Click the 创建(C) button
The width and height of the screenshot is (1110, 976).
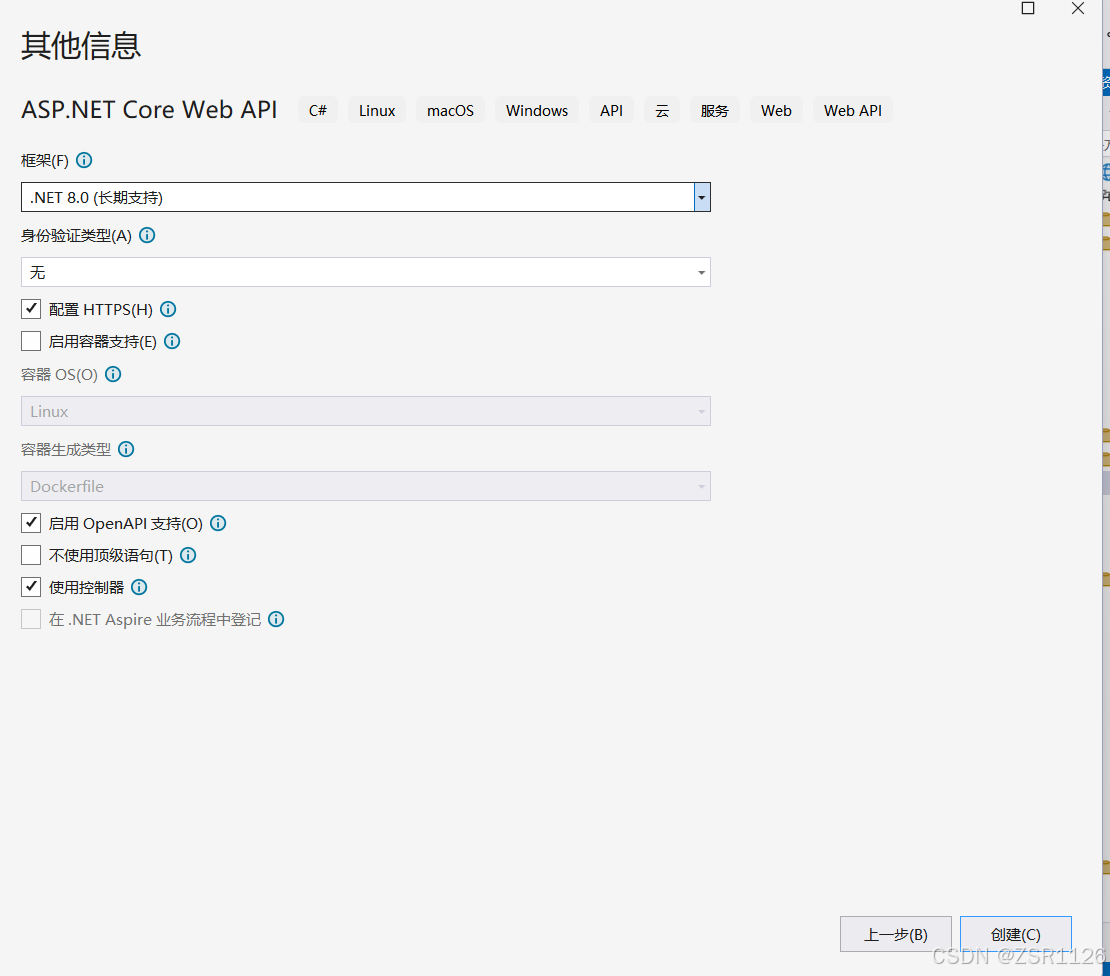1015,934
